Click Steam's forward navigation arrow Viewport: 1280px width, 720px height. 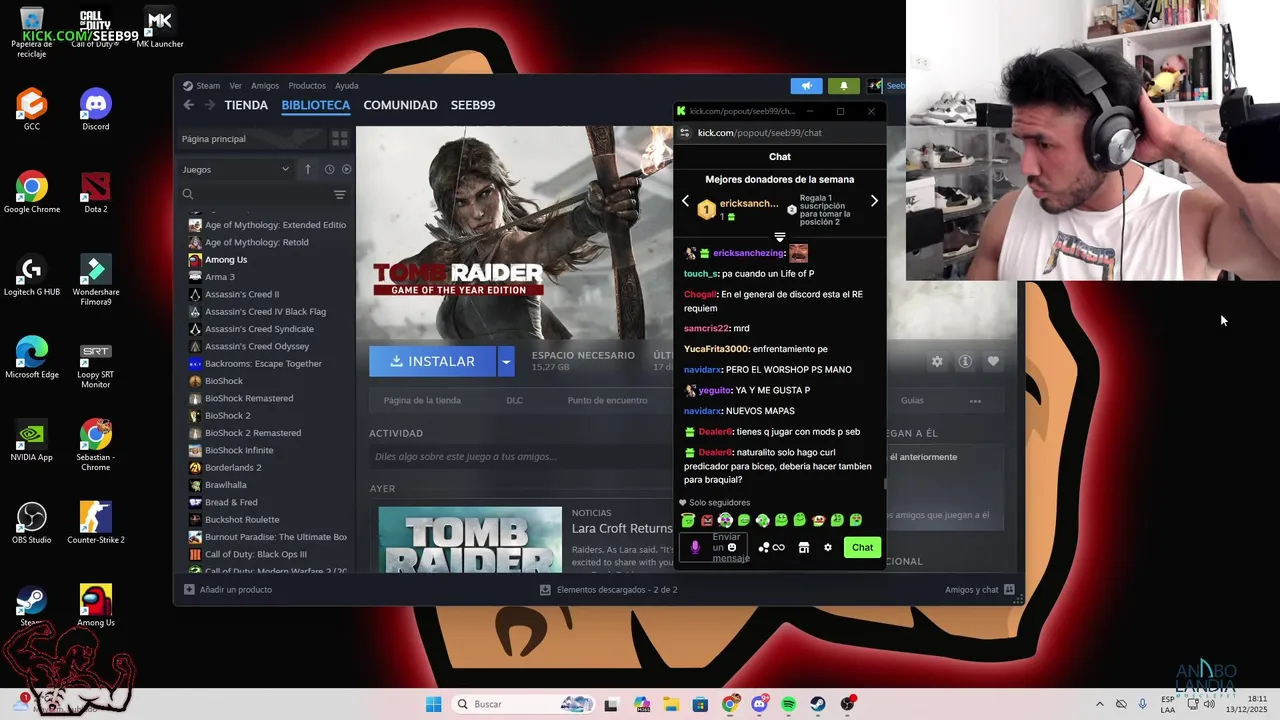(x=209, y=105)
